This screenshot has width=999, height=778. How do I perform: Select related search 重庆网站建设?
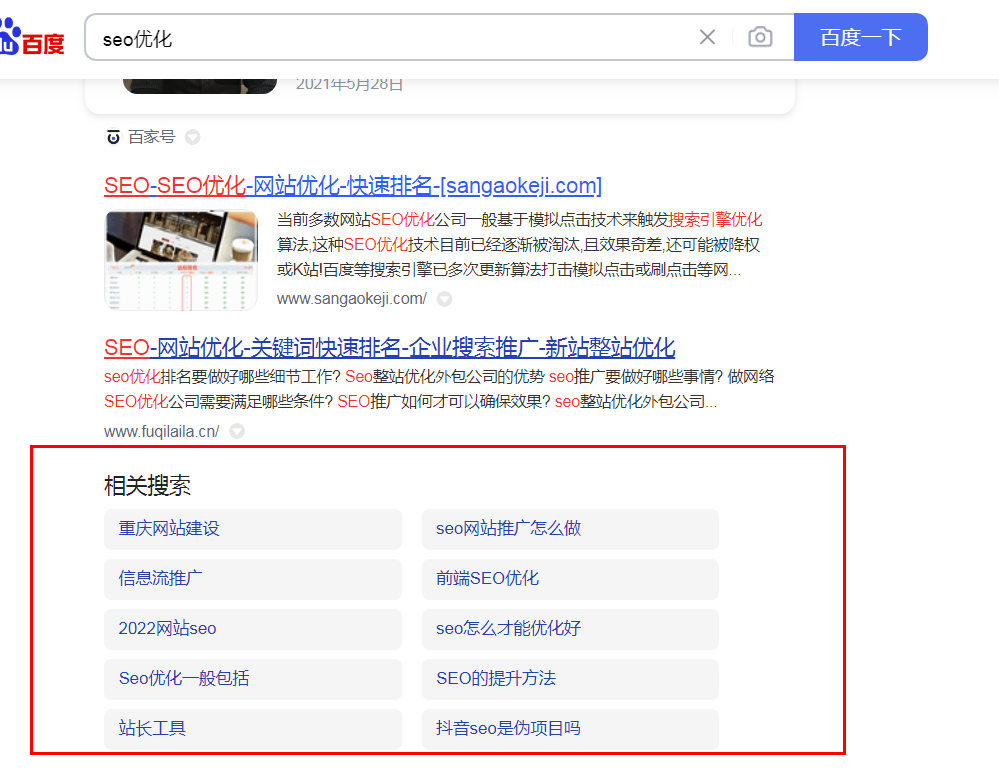pyautogui.click(x=253, y=529)
